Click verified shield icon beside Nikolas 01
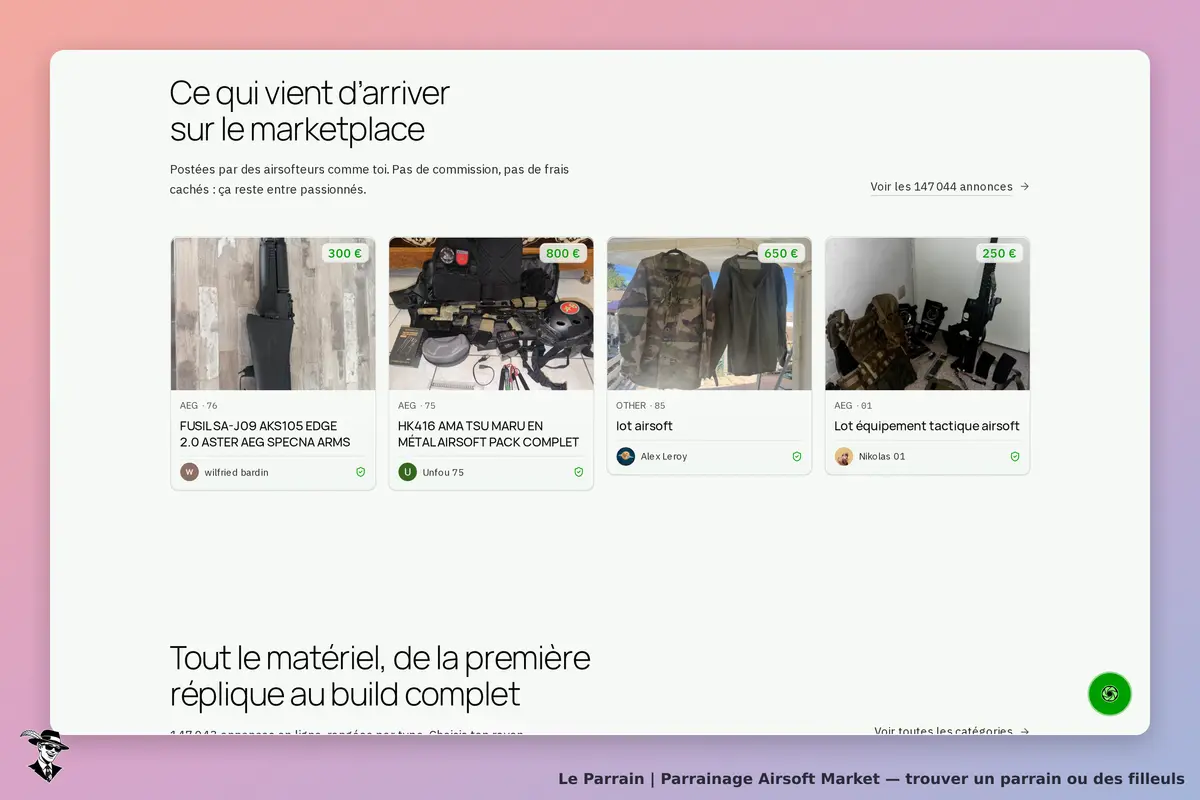 [x=1015, y=456]
